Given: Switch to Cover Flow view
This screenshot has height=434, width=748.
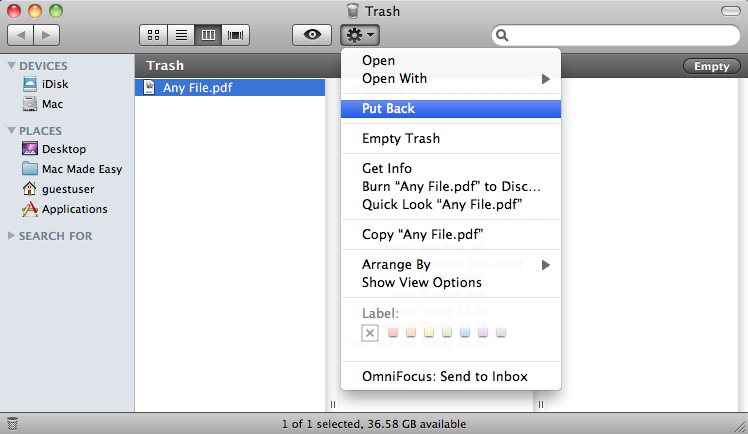Looking at the screenshot, I should pos(237,34).
